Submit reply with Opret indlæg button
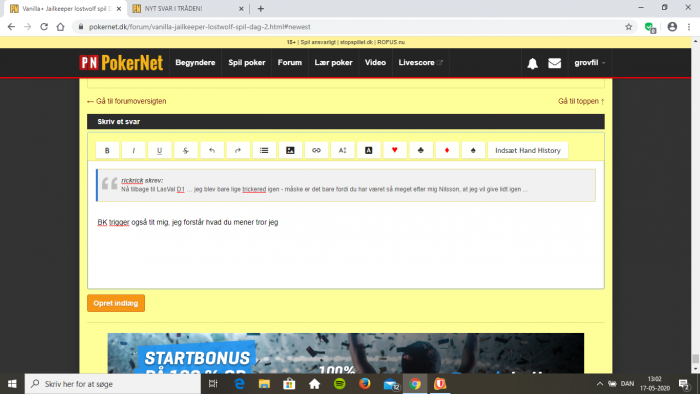Image resolution: width=700 pixels, height=394 pixels. point(116,303)
